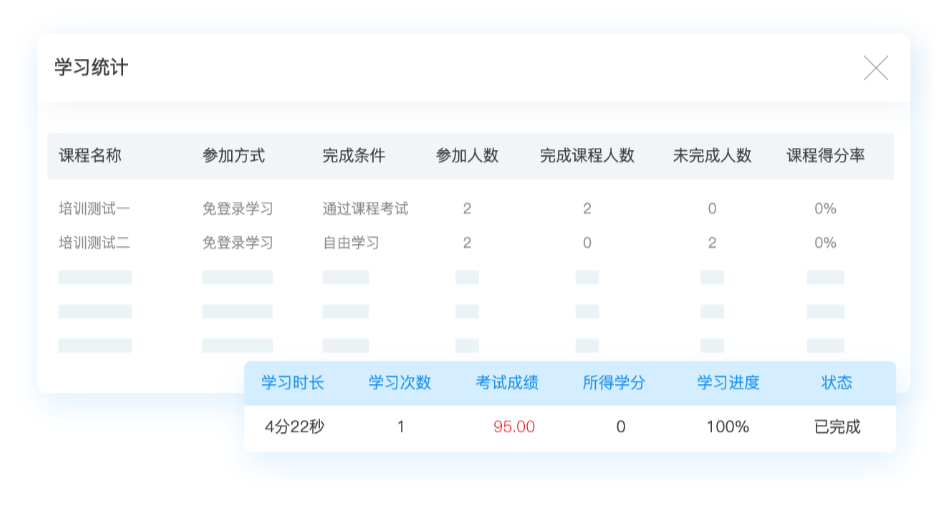Click the red 95.00 exam score
The width and height of the screenshot is (938, 507).
click(514, 427)
